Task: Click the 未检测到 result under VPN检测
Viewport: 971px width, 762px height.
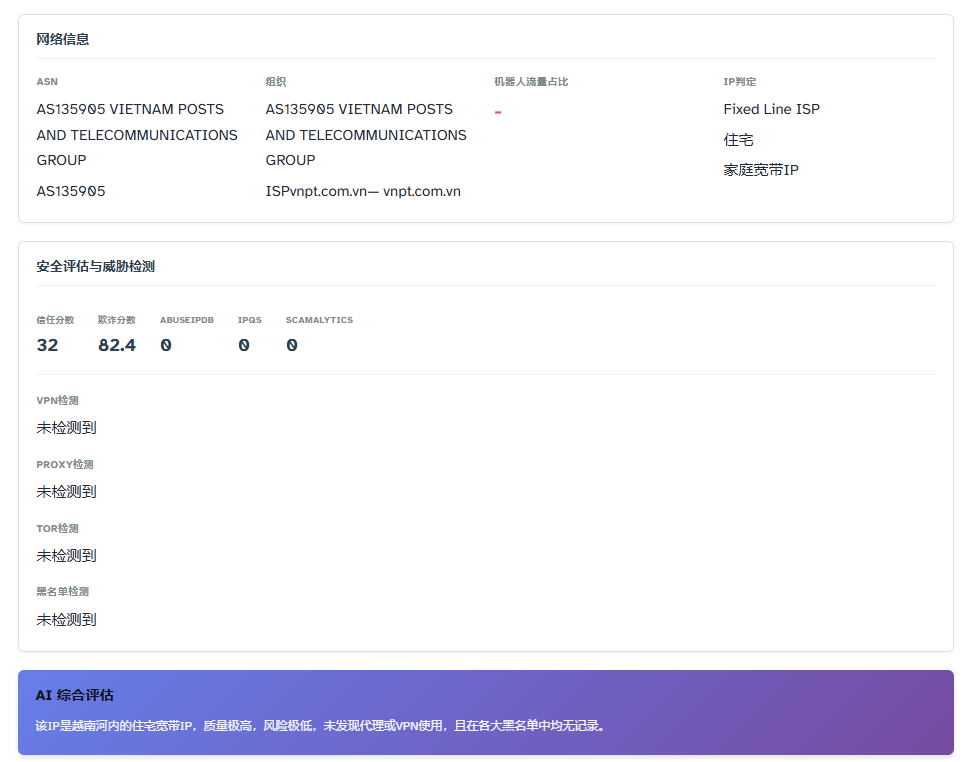Action: coord(66,428)
